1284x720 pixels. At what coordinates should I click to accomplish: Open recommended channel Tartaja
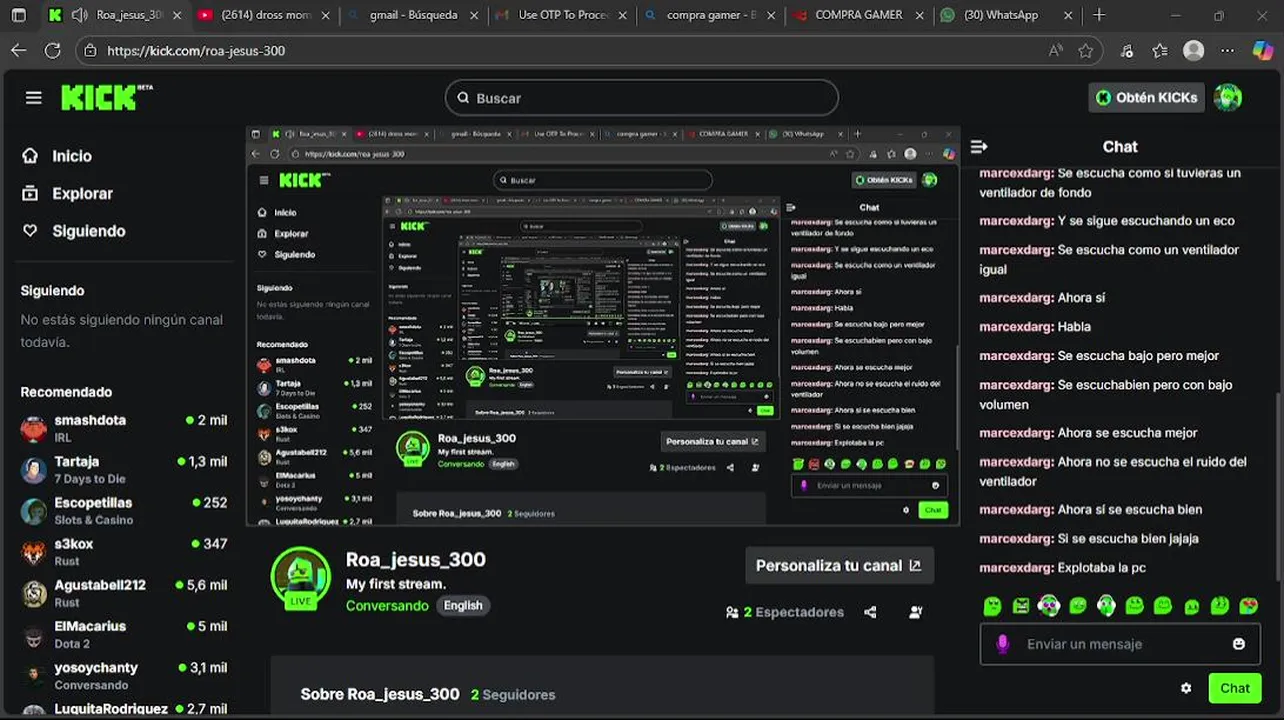pos(124,470)
